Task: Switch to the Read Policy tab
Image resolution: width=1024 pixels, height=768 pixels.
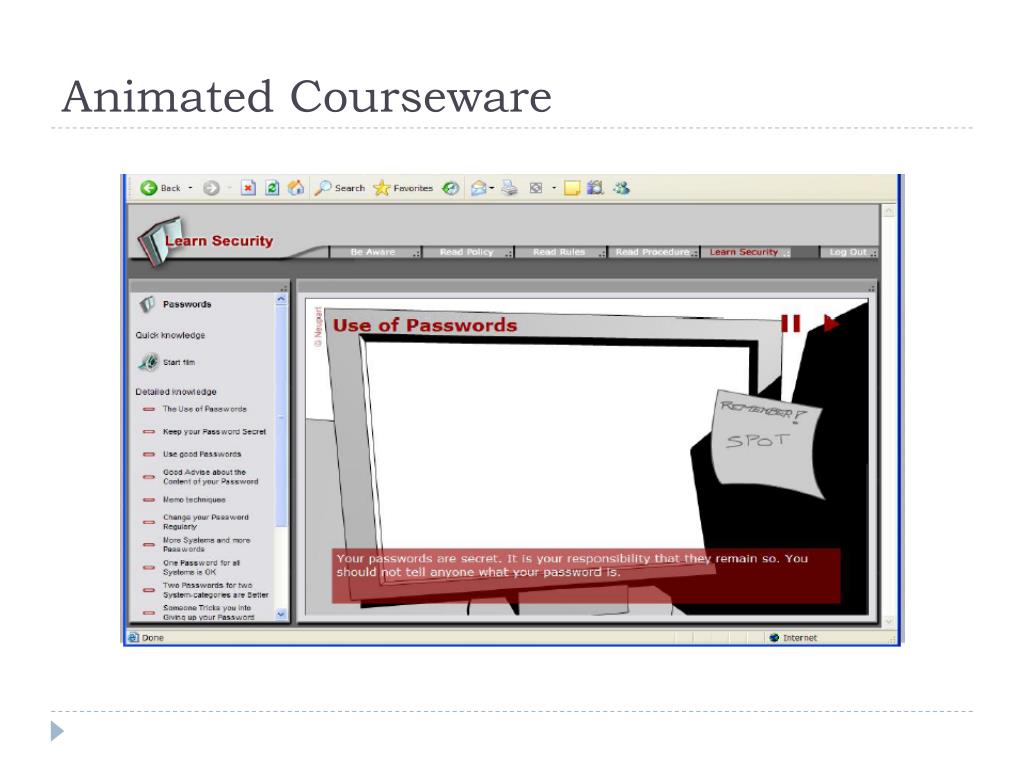Action: pos(468,252)
